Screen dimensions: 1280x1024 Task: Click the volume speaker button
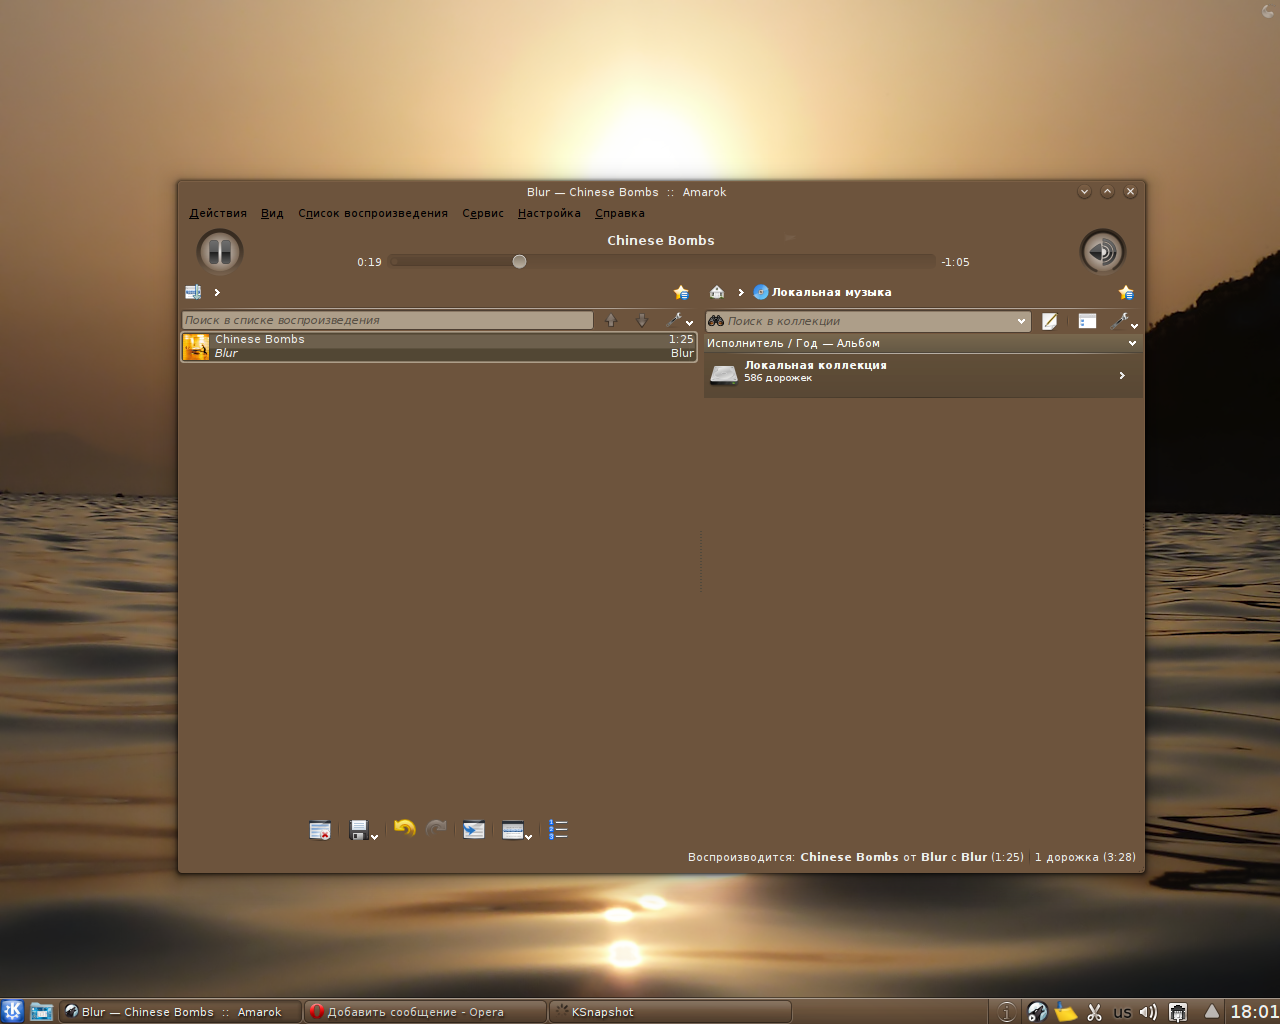pyautogui.click(x=1102, y=251)
